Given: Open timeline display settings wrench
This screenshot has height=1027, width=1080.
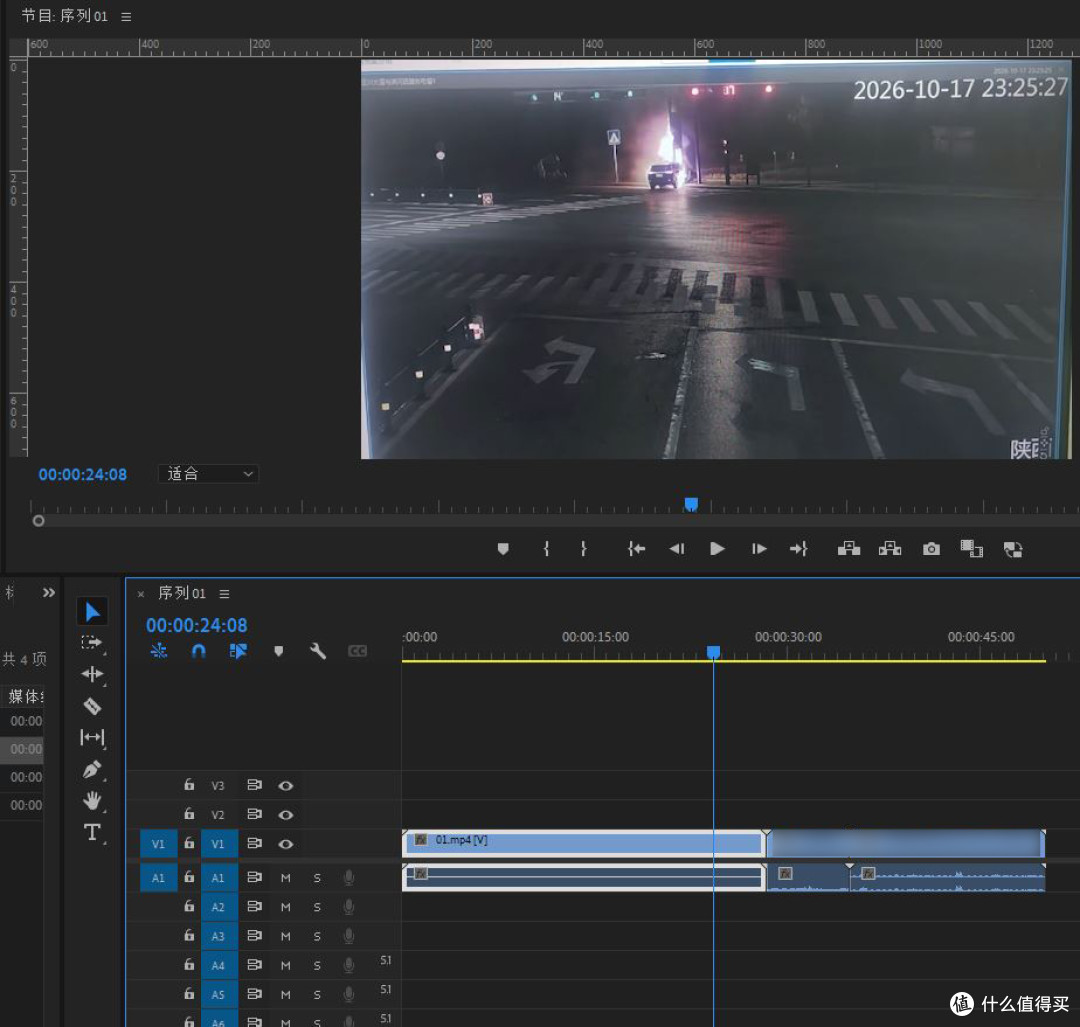Looking at the screenshot, I should [x=318, y=651].
